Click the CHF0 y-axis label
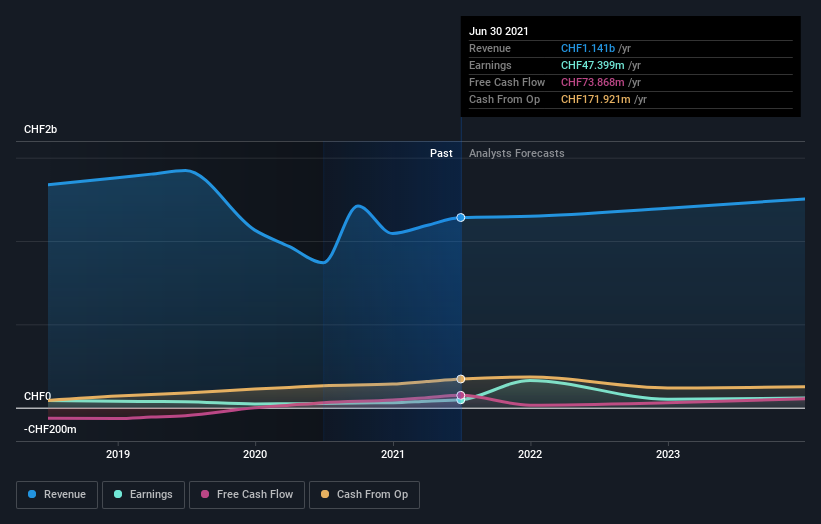The image size is (821, 524). pos(38,396)
